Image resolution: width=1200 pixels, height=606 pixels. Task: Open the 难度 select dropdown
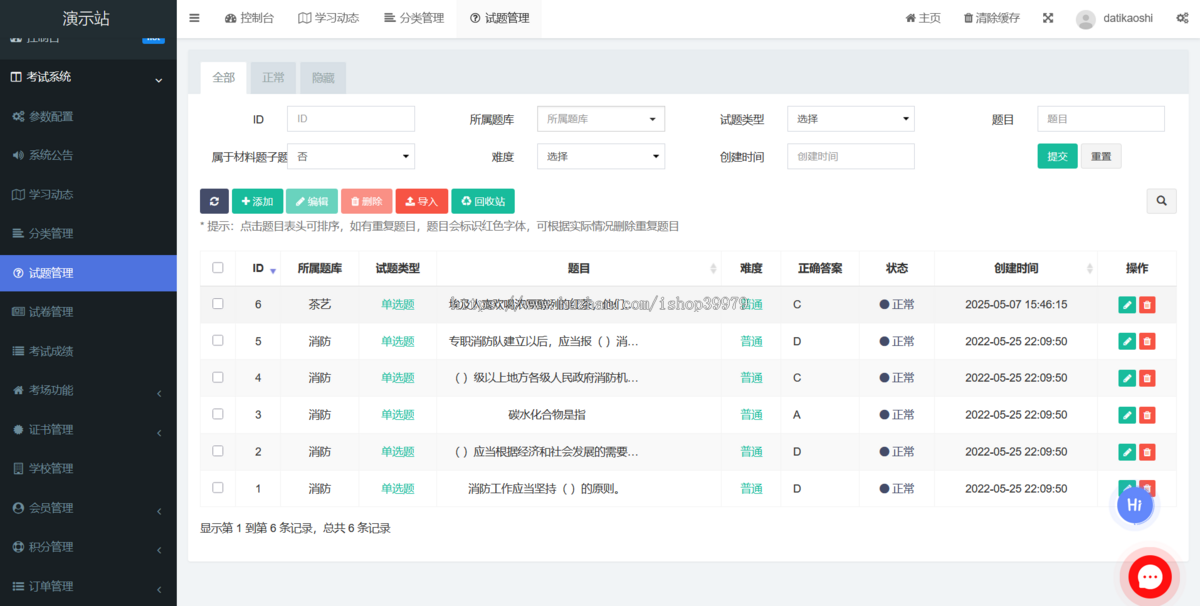601,156
